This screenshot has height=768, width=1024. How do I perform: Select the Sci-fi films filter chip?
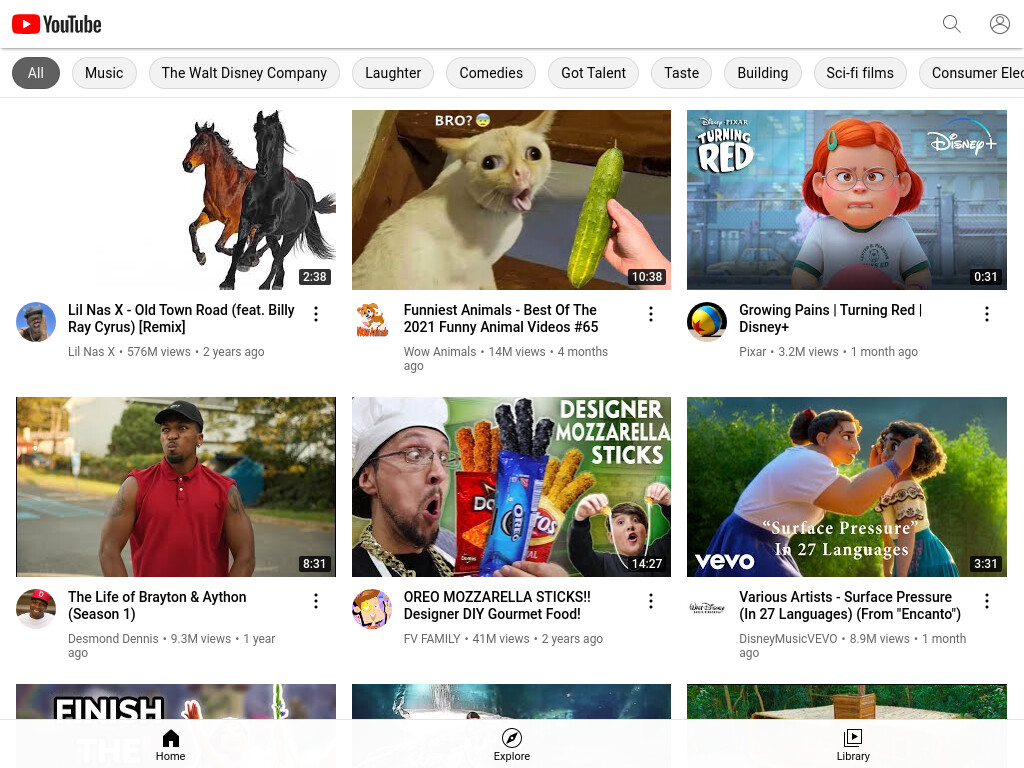pos(859,73)
